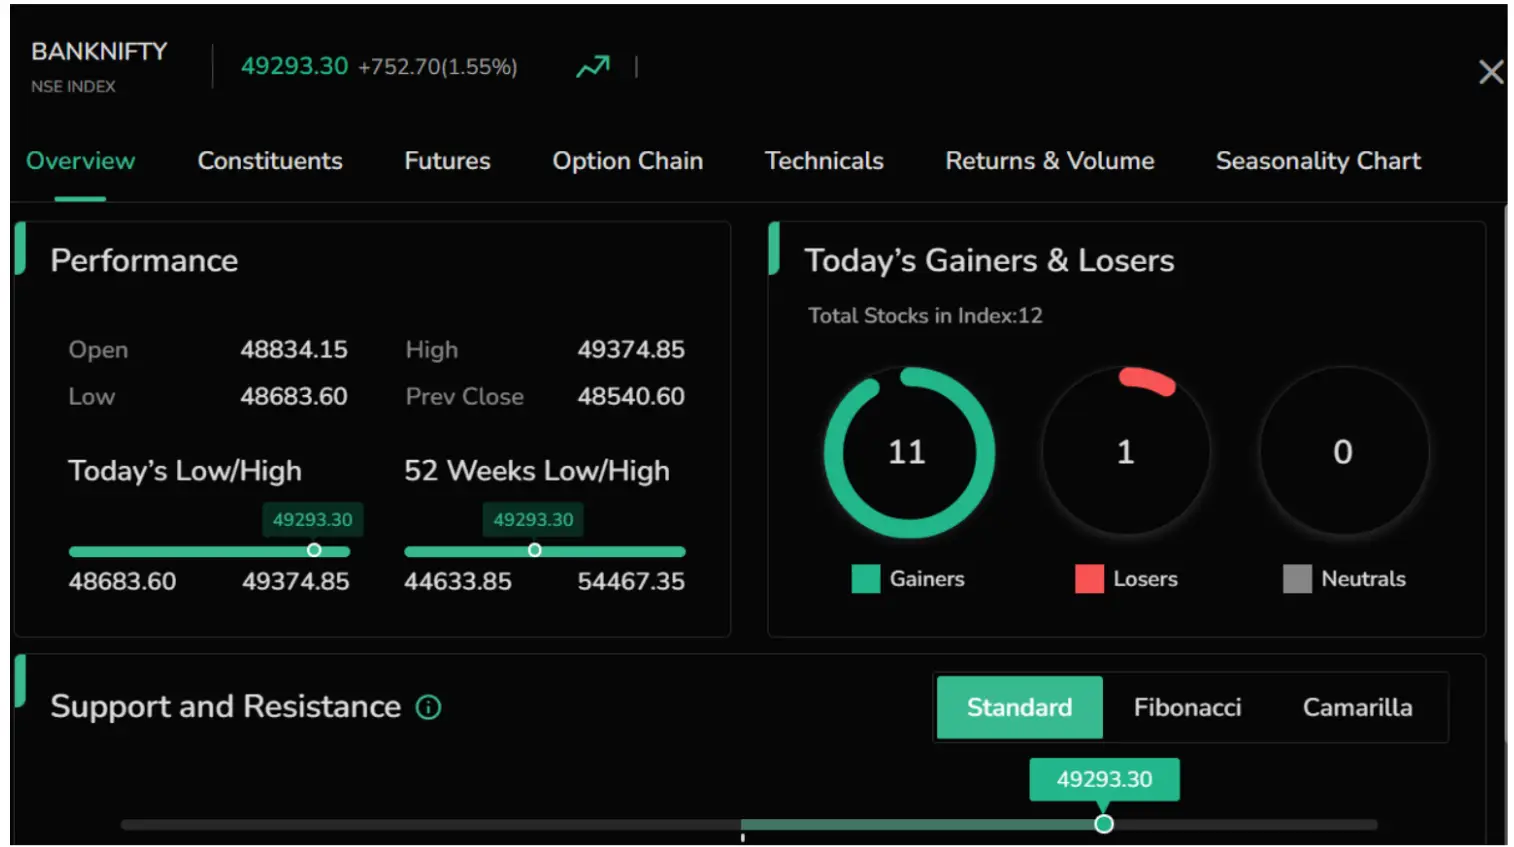Click the 49293.30 badge above Today's Low/High

click(x=313, y=520)
